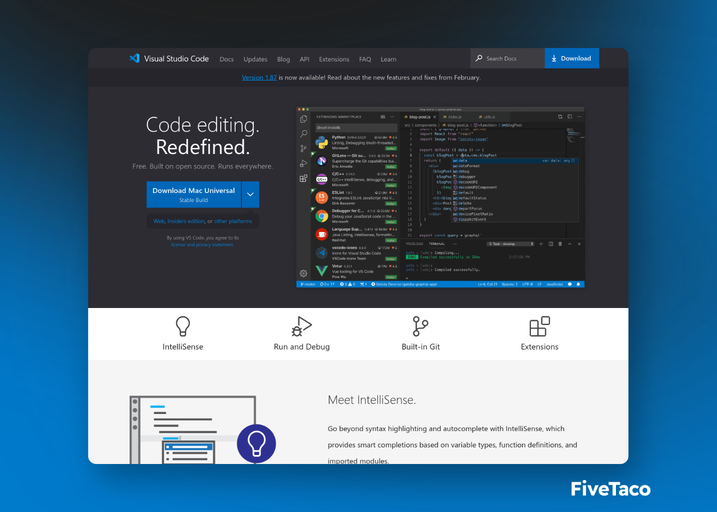Click the Extensions blocks feature icon
The height and width of the screenshot is (512, 717).
pos(540,326)
